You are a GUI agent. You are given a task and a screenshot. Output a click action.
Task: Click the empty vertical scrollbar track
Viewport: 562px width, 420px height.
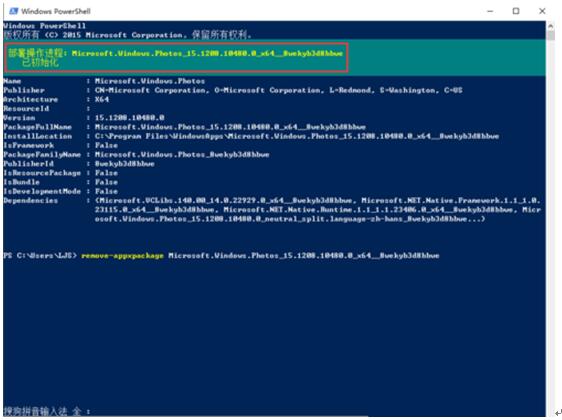pyautogui.click(x=550, y=222)
